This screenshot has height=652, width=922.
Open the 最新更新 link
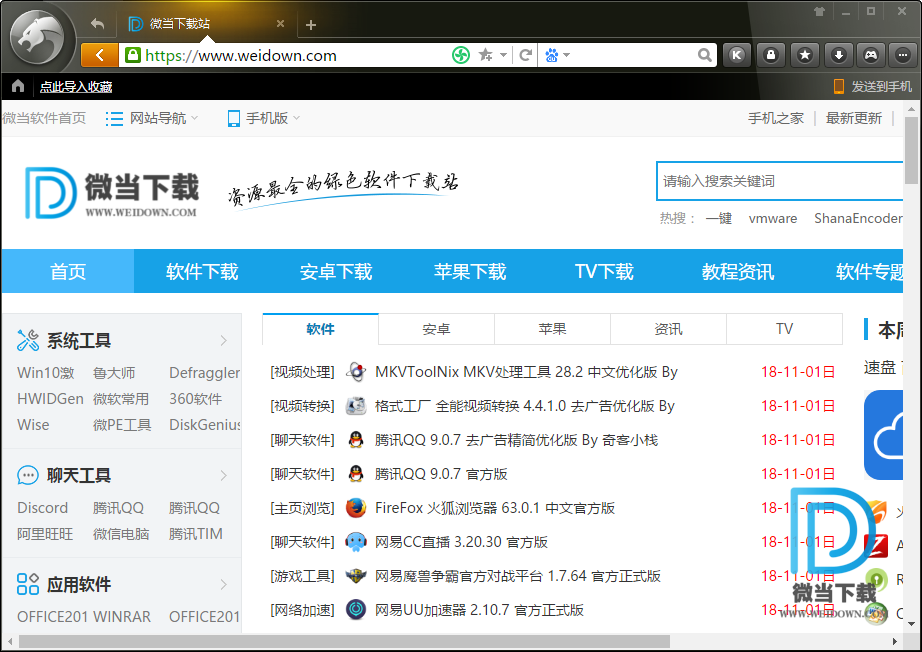coord(854,118)
